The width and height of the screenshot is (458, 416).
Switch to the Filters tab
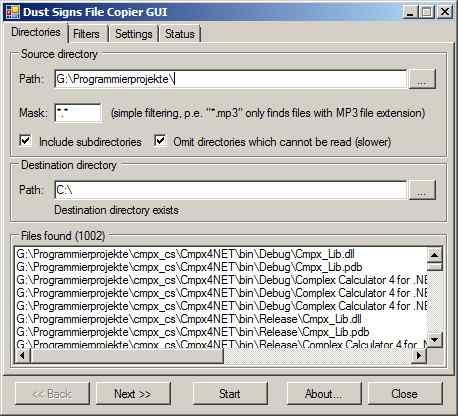[87, 34]
